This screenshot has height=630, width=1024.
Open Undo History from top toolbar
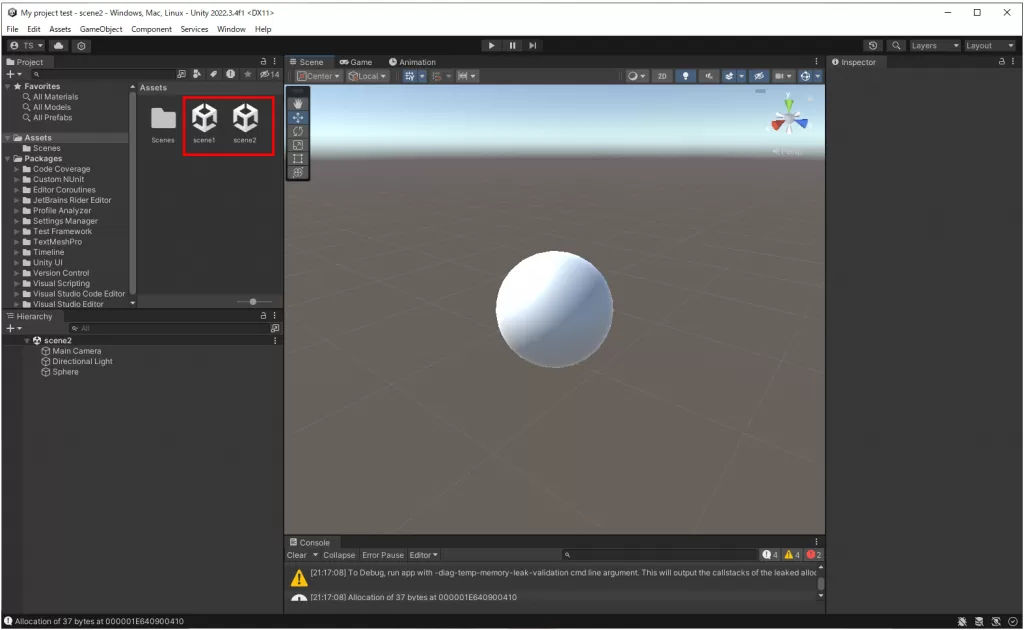pyautogui.click(x=873, y=45)
